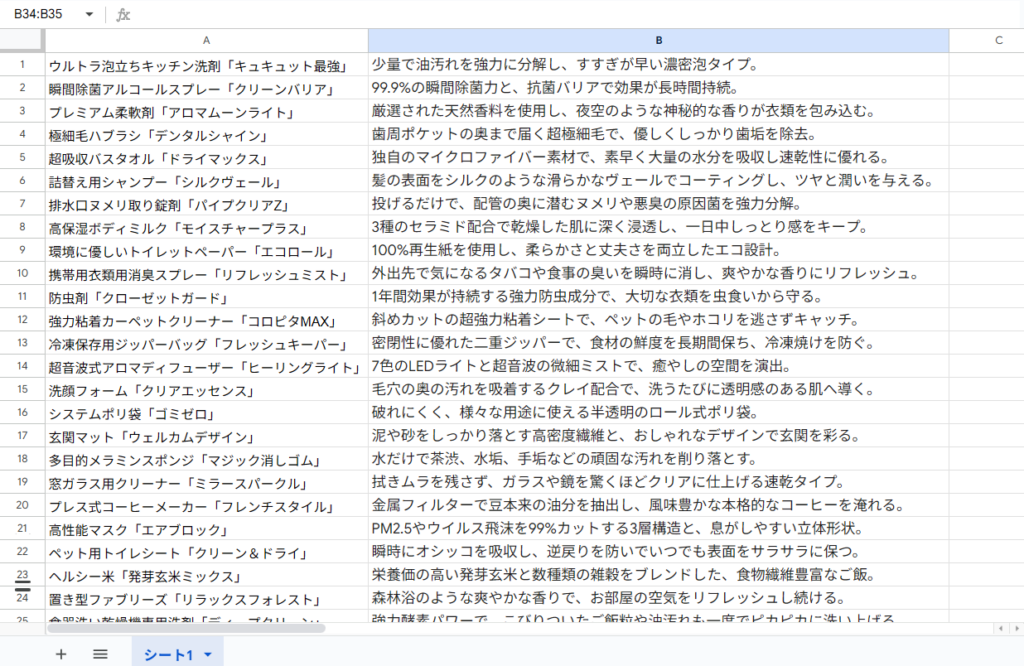Image resolution: width=1024 pixels, height=666 pixels.
Task: Open the all sheets list icon
Action: tap(100, 654)
